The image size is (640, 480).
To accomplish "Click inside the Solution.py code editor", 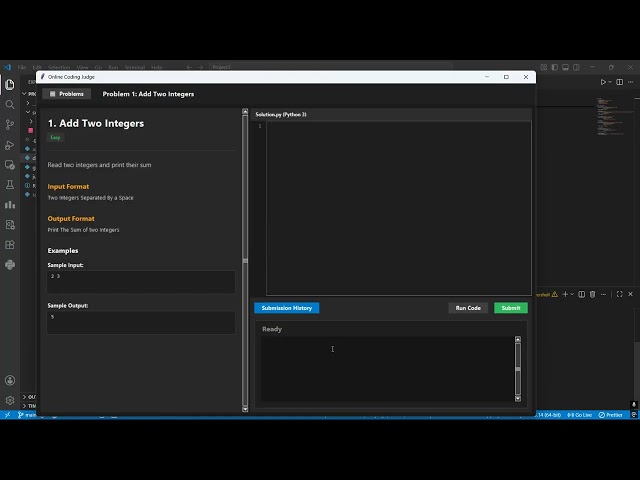I will (398, 208).
